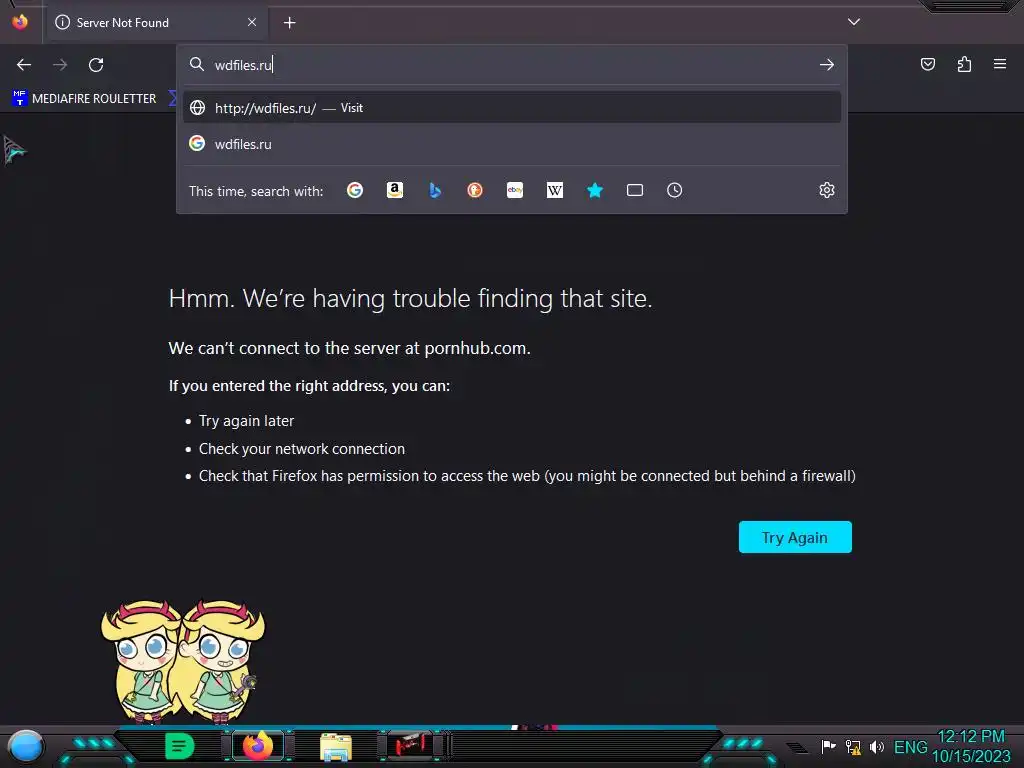Click the volume speaker tray icon
1024x768 pixels.
coord(876,746)
